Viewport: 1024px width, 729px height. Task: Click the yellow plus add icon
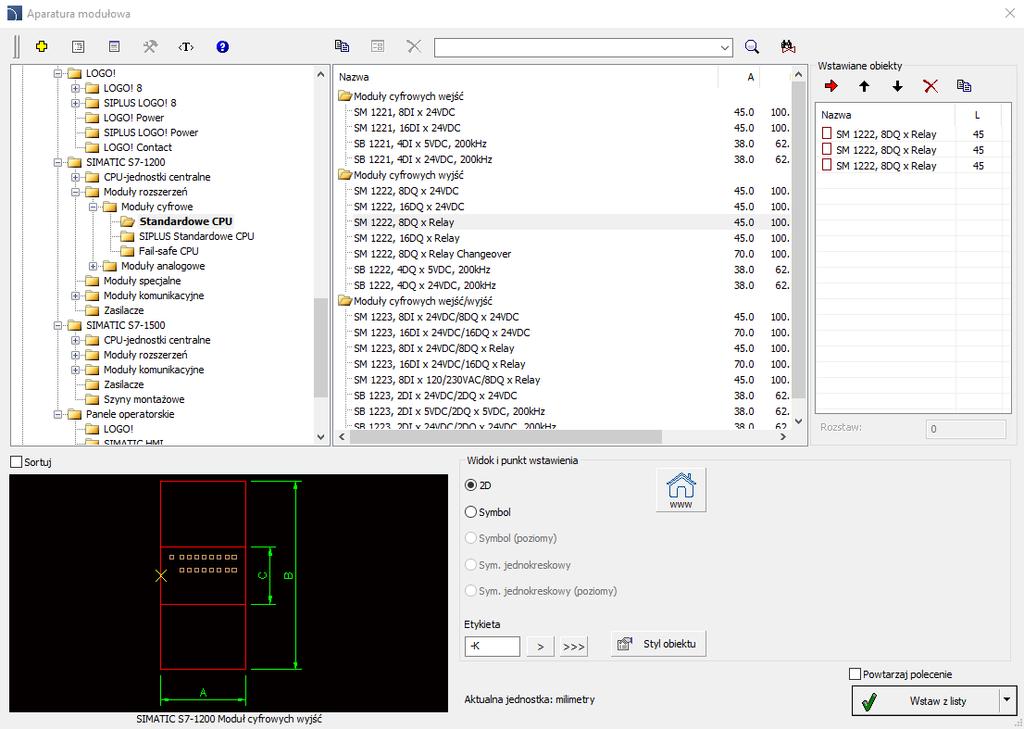42,46
